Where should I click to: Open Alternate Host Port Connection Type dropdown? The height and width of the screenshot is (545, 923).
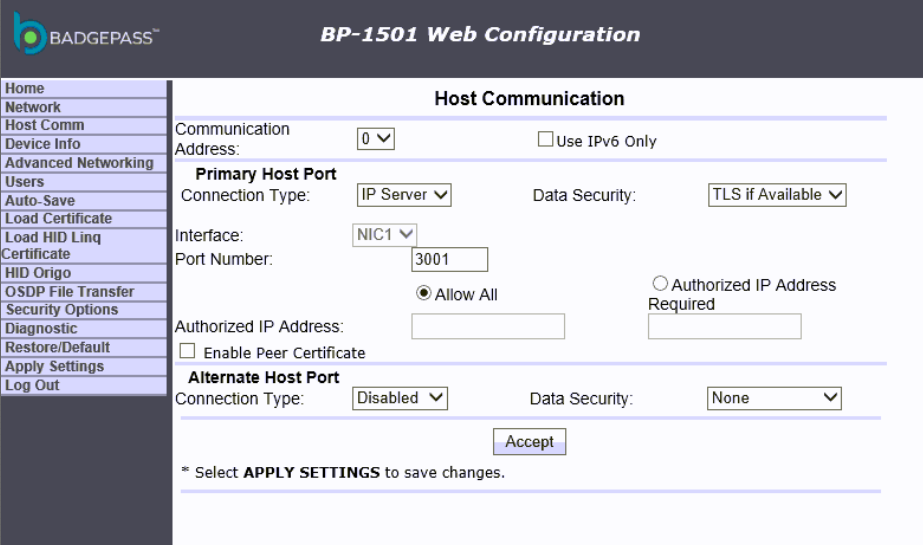tap(400, 398)
